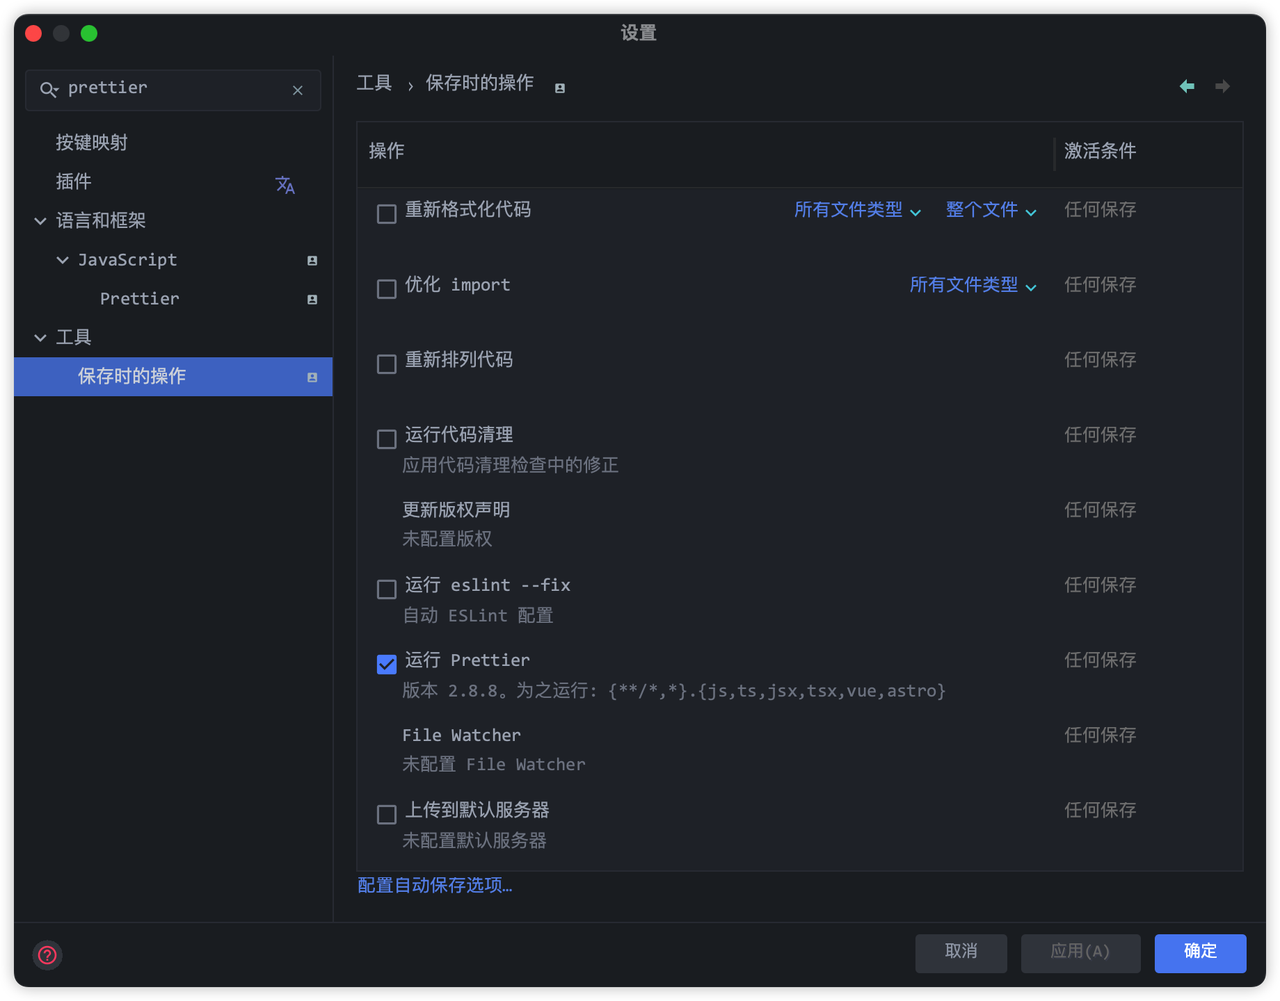Click 任何保存 in 上传到默认服务器 row
The image size is (1280, 1001).
pyautogui.click(x=1100, y=810)
